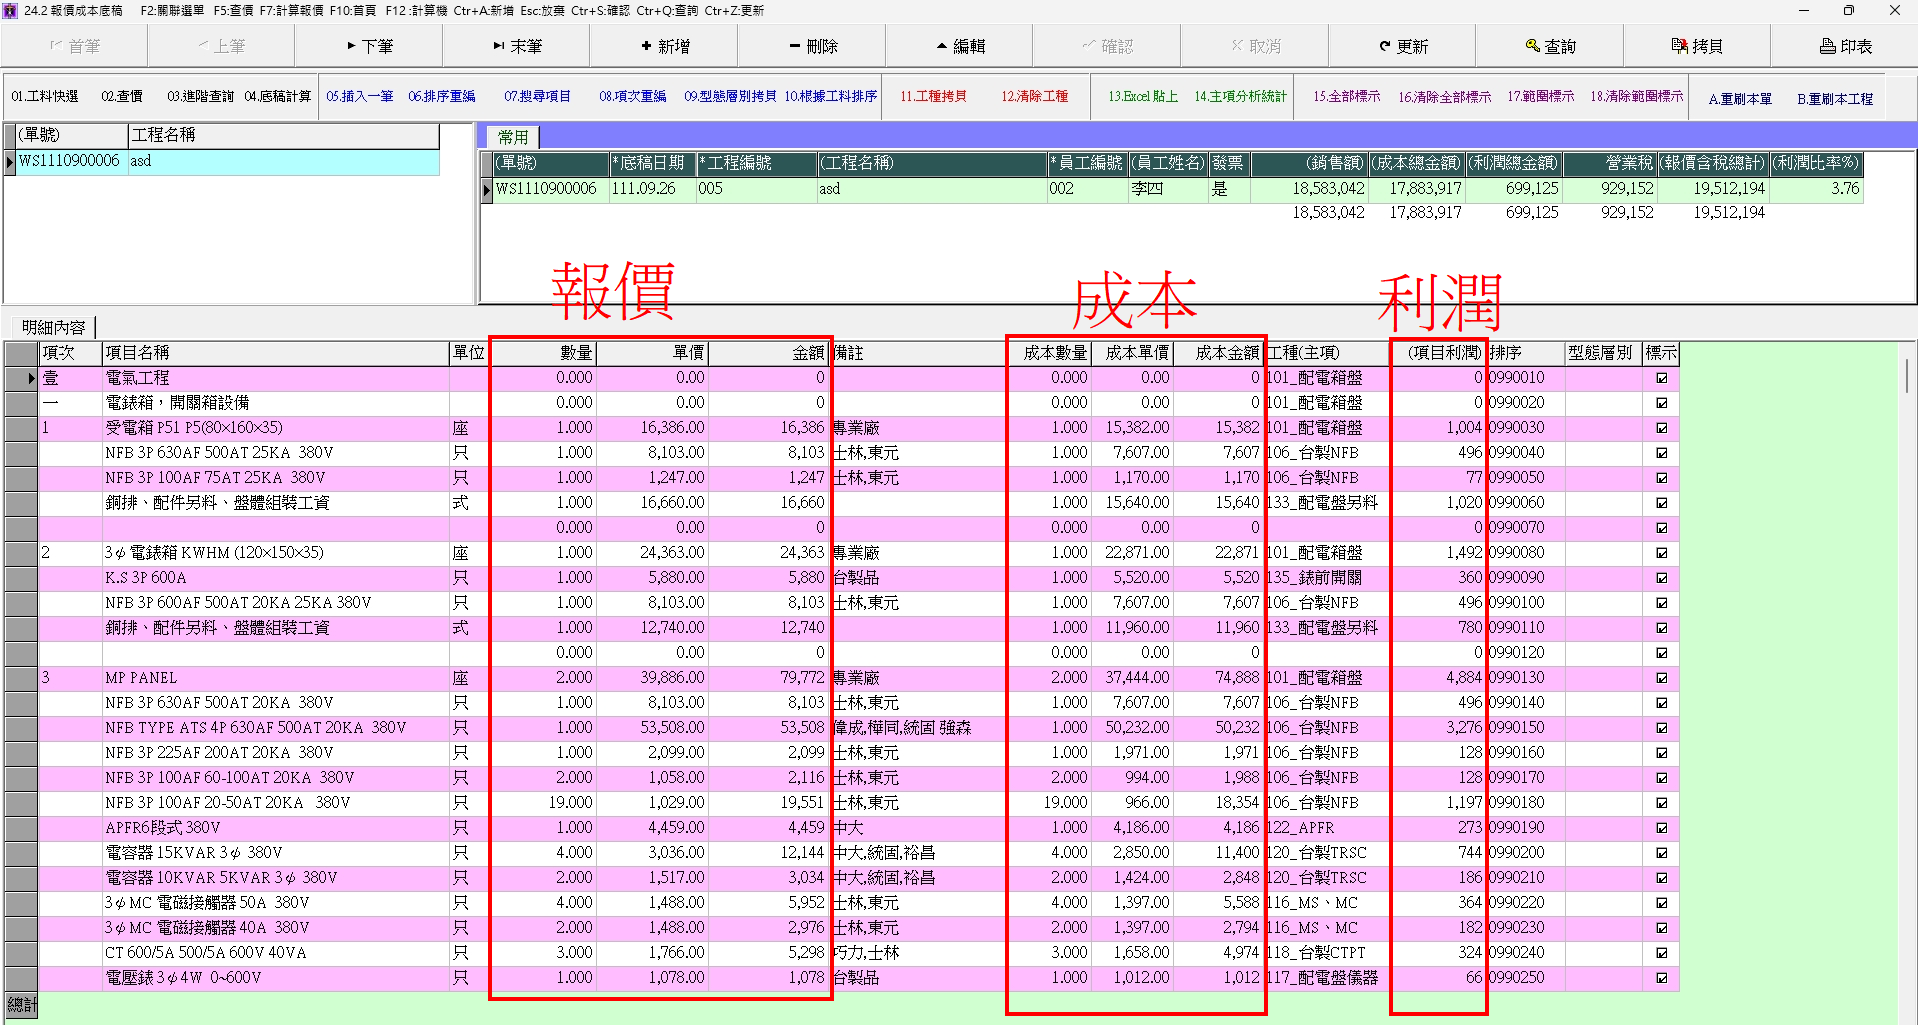Screen dimensions: 1918x1025
Task: Toggle 標示 checkbox for row 0990130
Action: pos(1662,678)
